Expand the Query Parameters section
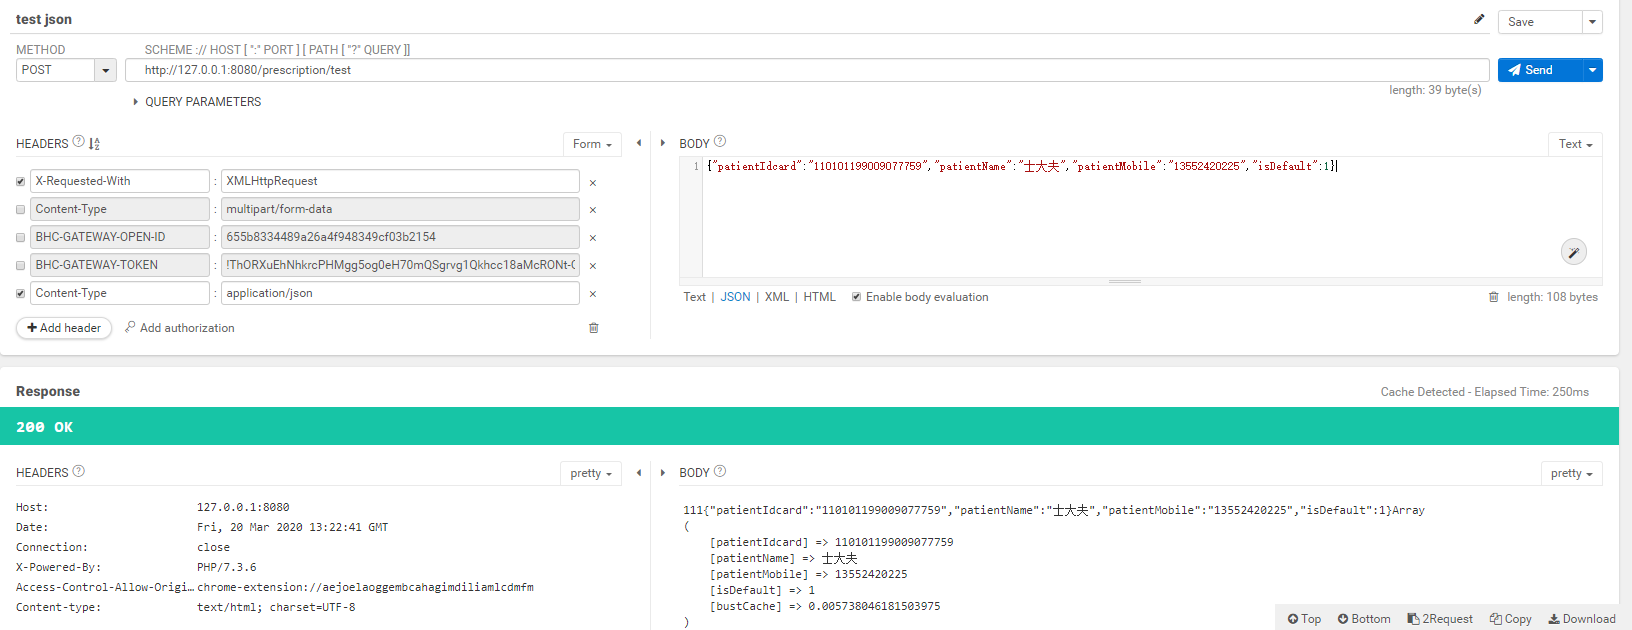This screenshot has height=630, width=1632. click(136, 102)
